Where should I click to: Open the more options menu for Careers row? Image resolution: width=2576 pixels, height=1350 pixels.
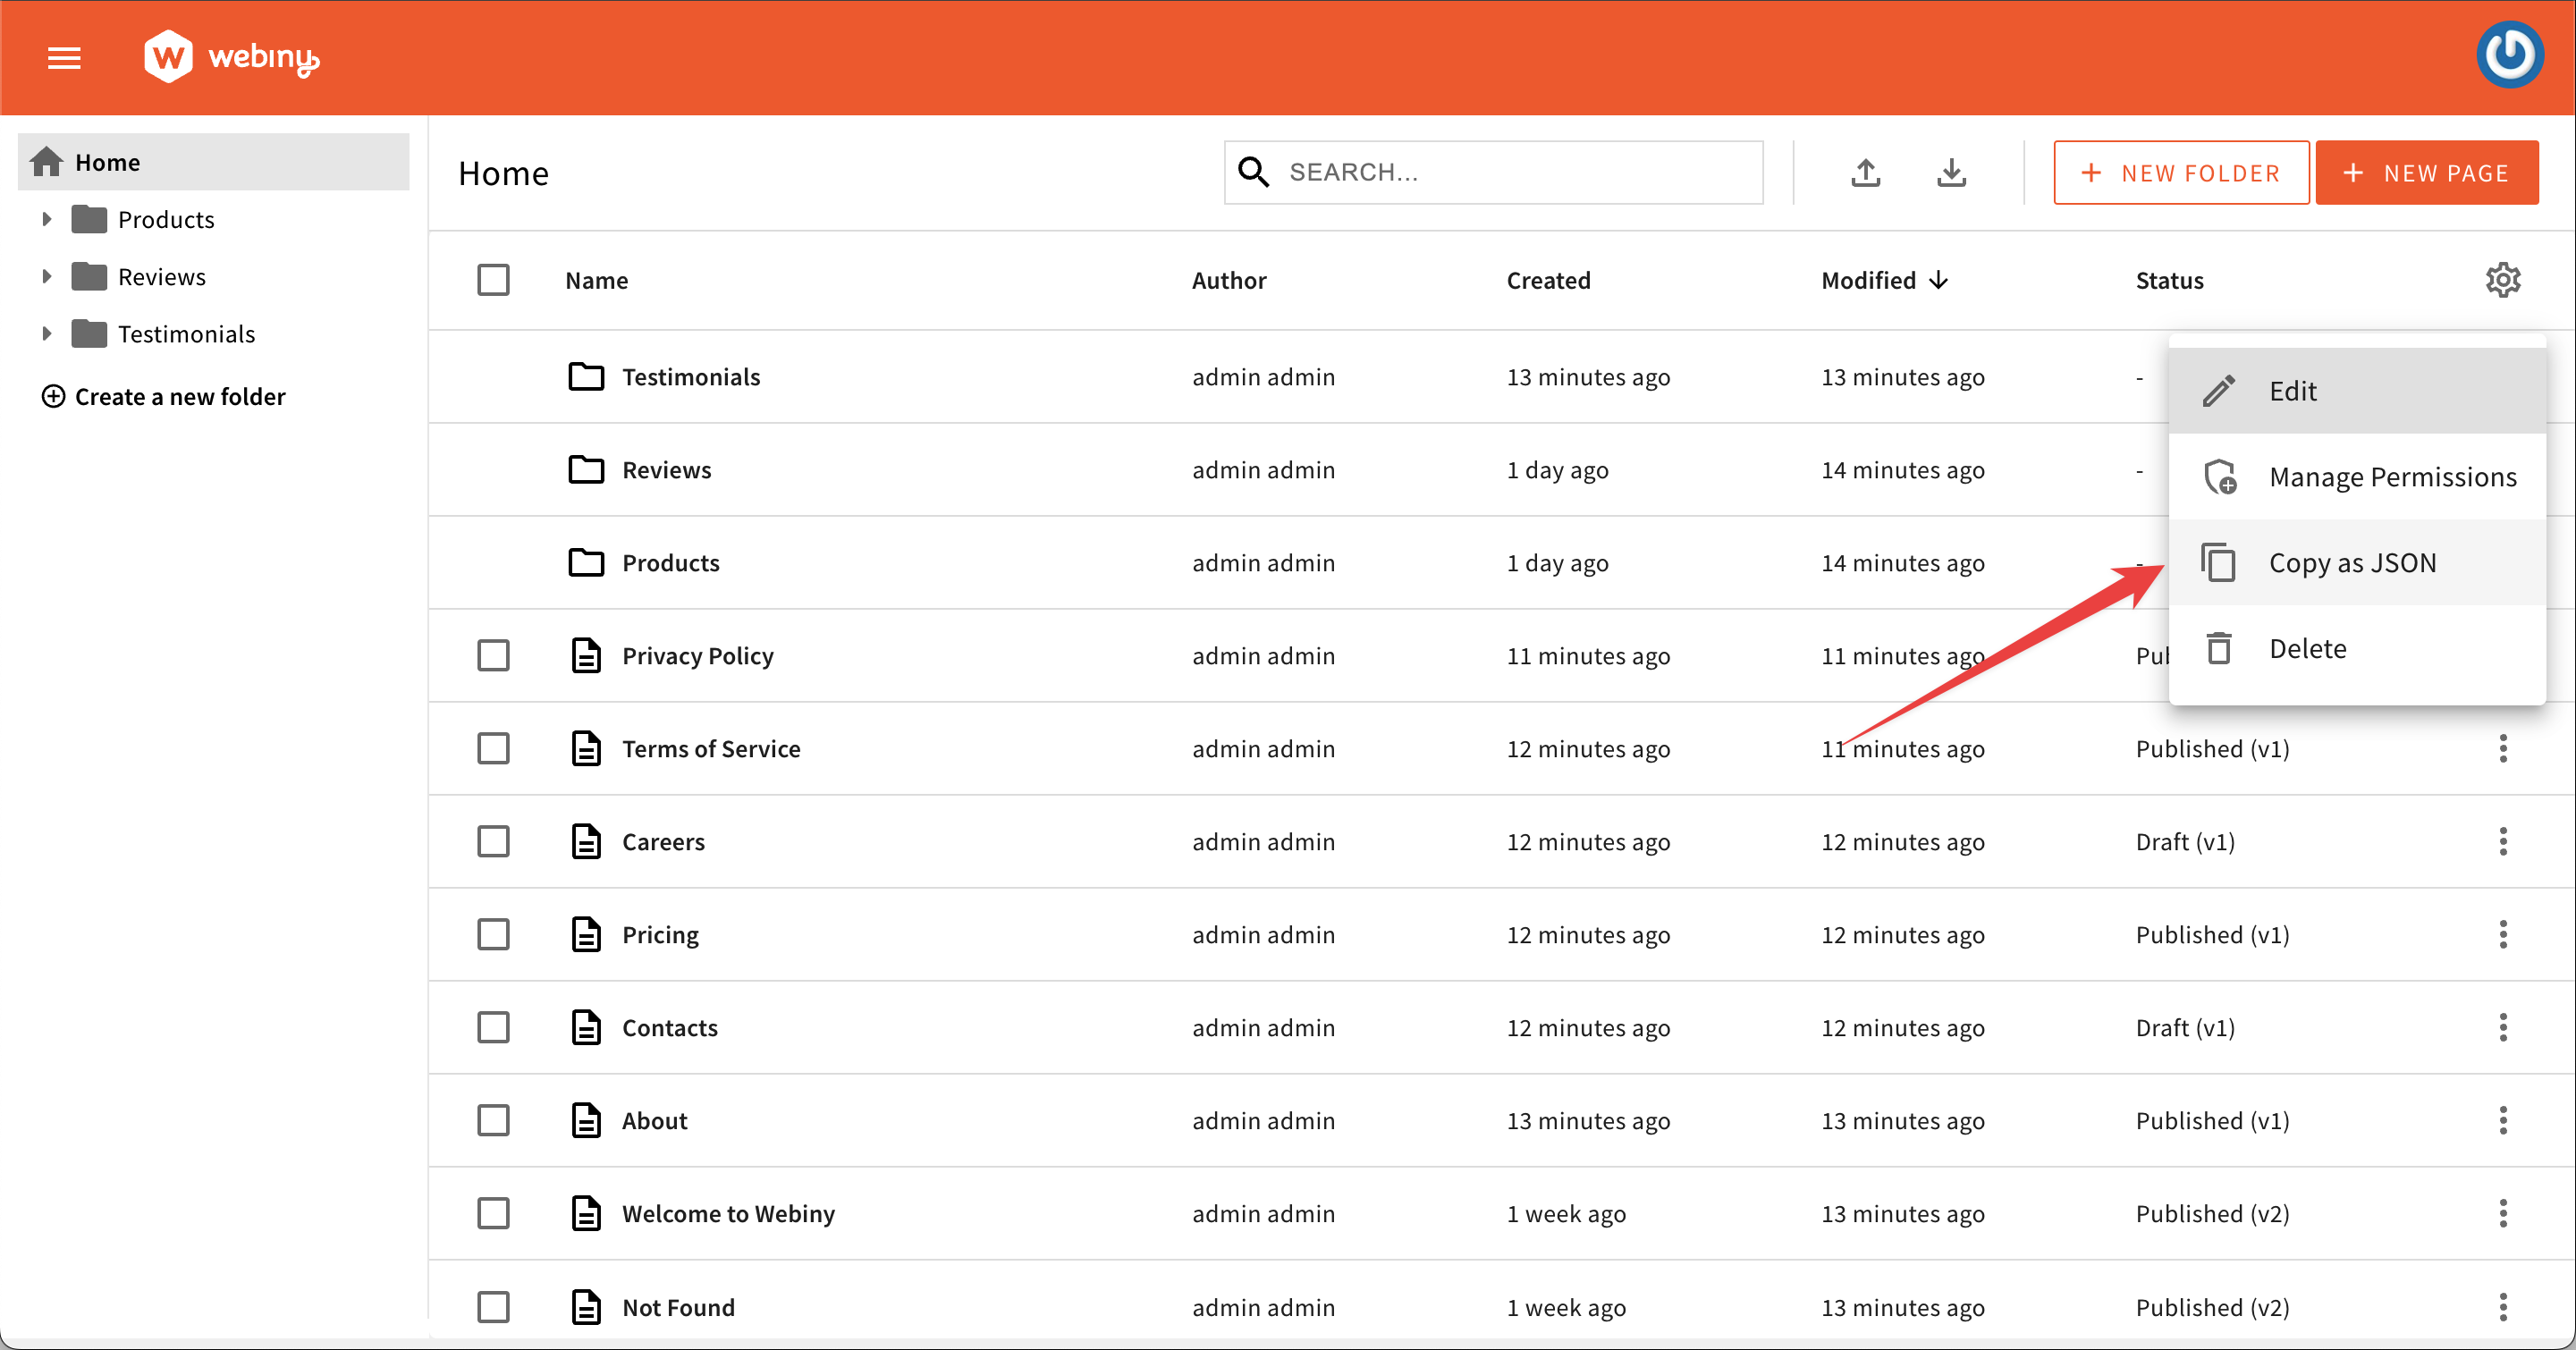(2502, 842)
